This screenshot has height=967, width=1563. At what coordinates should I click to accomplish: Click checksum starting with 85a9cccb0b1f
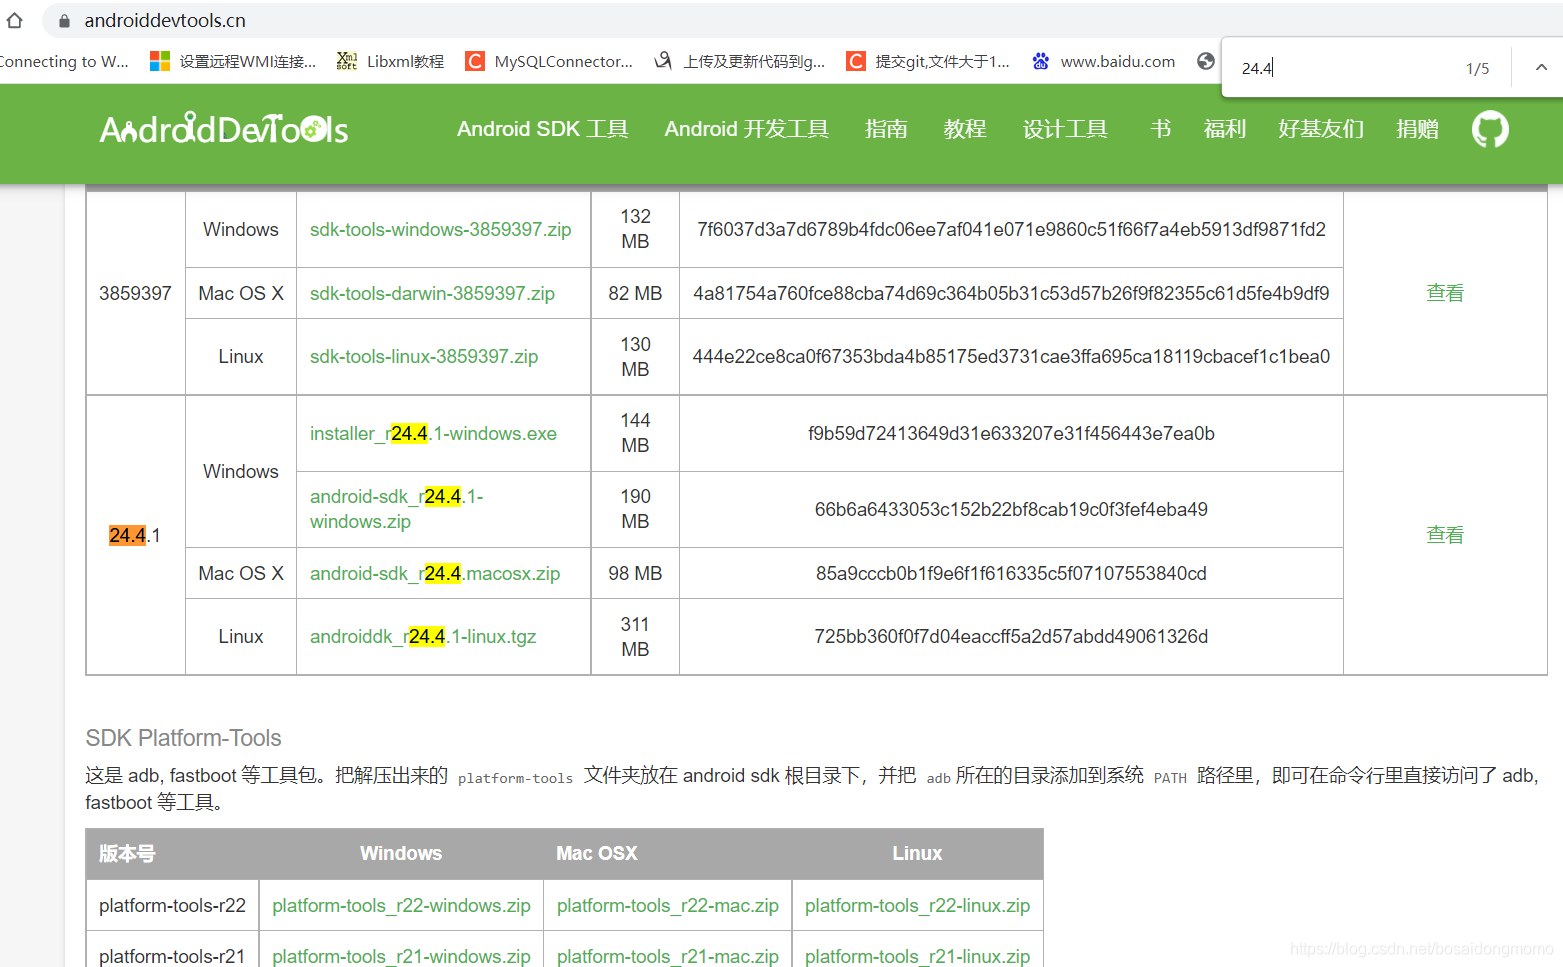(1011, 573)
